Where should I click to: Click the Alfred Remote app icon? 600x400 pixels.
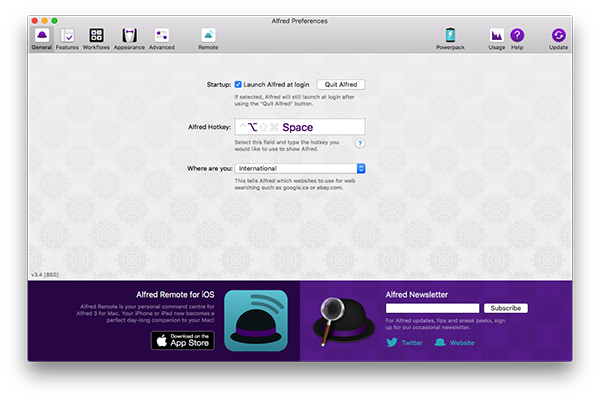(256, 320)
